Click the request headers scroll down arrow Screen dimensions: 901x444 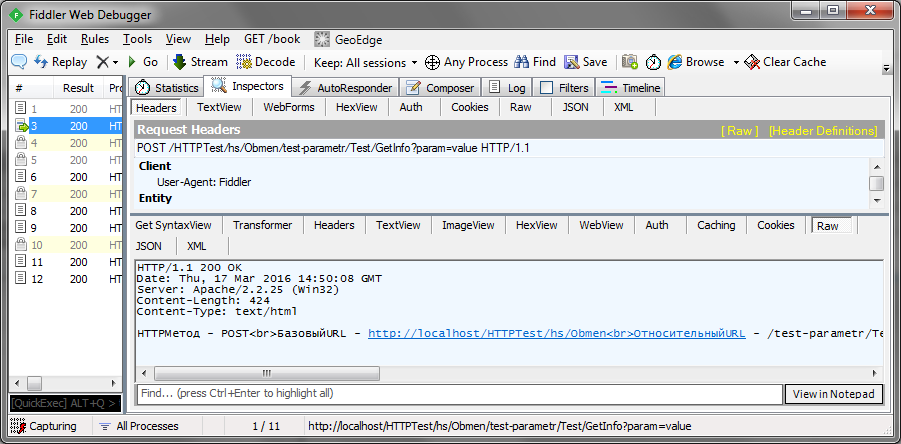coord(876,200)
